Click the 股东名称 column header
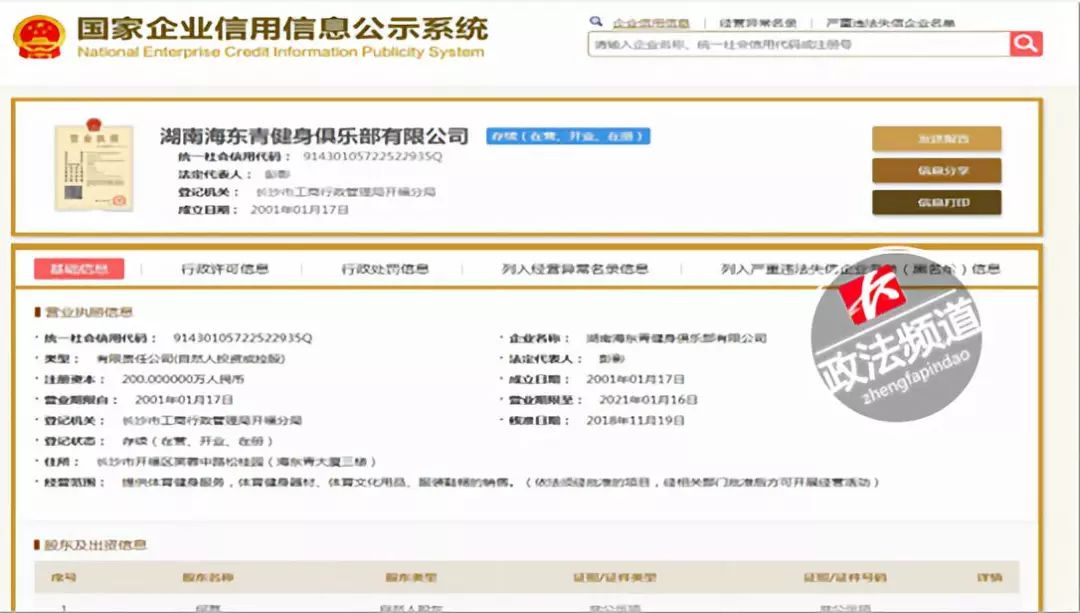The height and width of the screenshot is (613, 1080). 208,577
